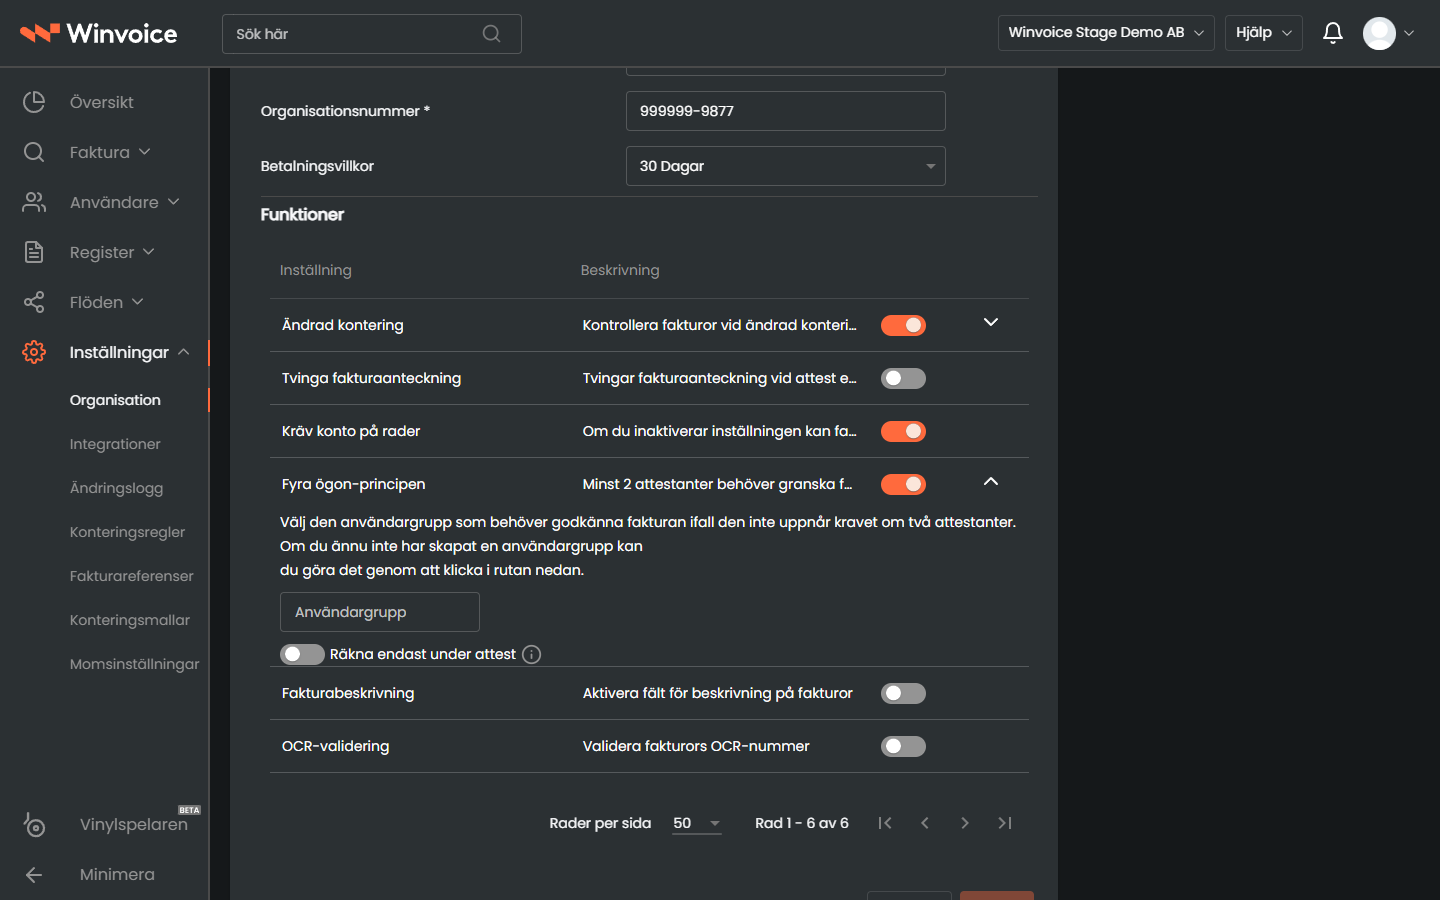Click info icon next to Räkna endast under attest
This screenshot has height=900, width=1440.
pyautogui.click(x=532, y=654)
